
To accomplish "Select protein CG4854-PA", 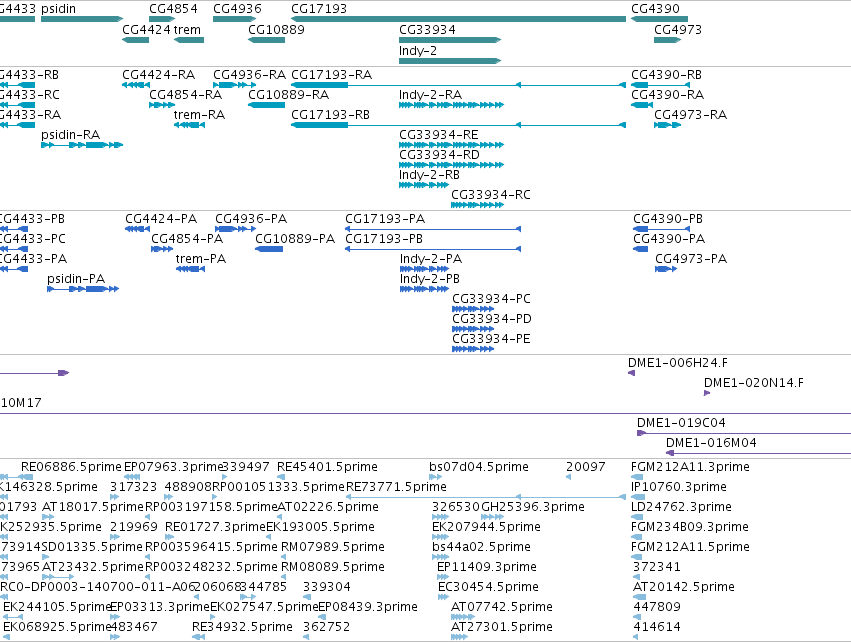I will click(187, 239).
